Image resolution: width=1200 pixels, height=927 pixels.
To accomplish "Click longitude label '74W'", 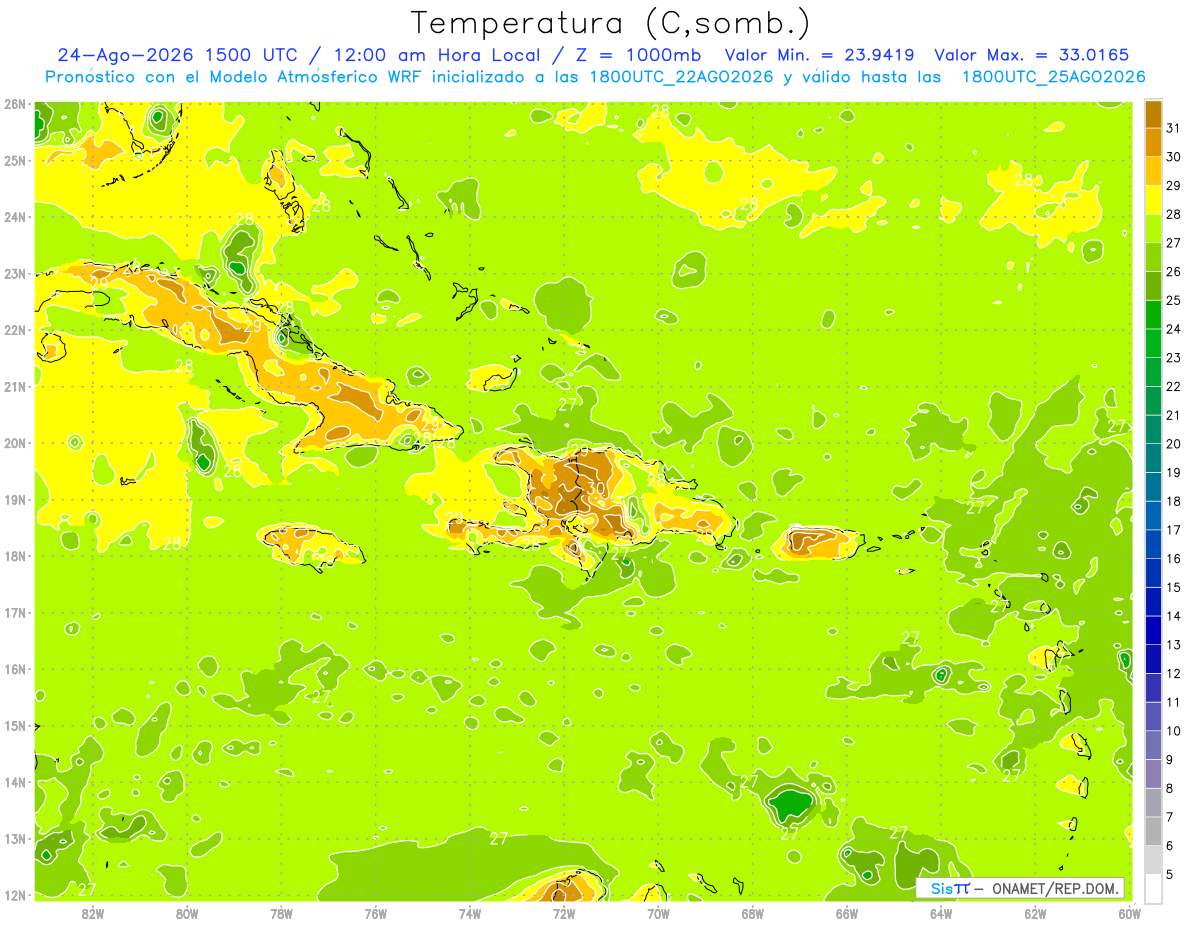I will 470,913.
